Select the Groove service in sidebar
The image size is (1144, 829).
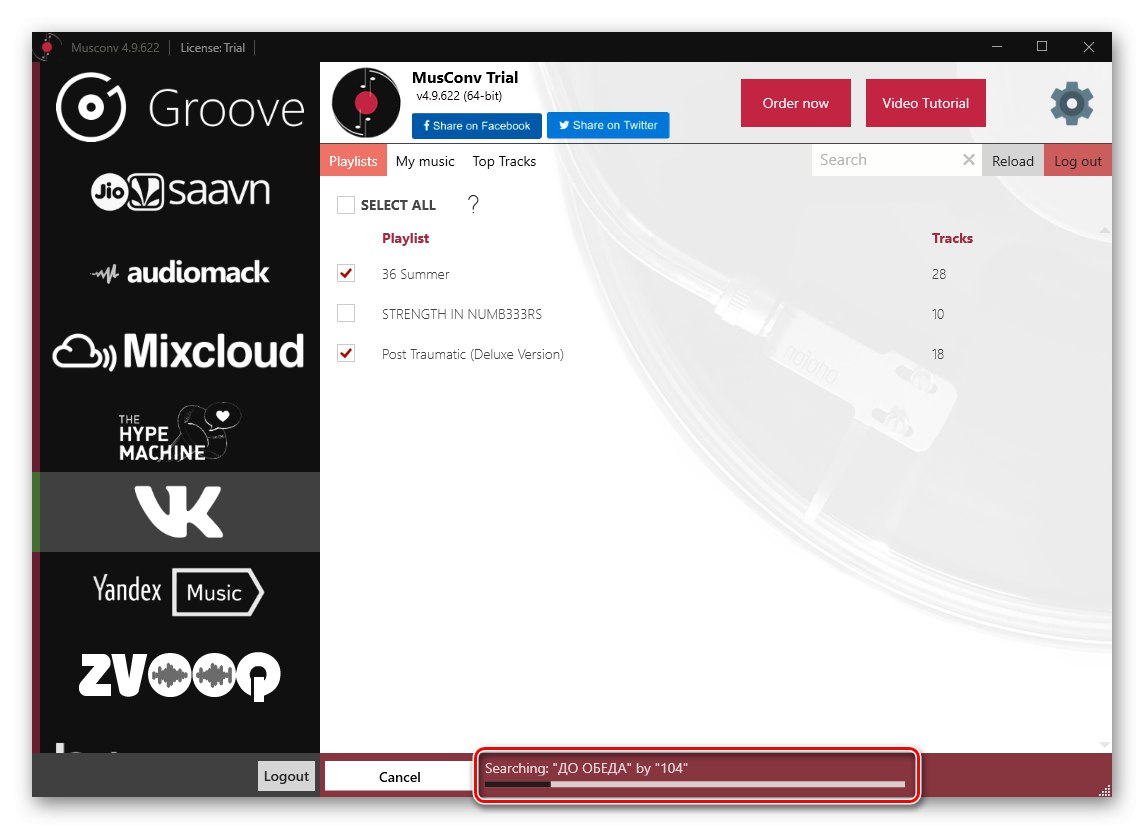(x=179, y=108)
